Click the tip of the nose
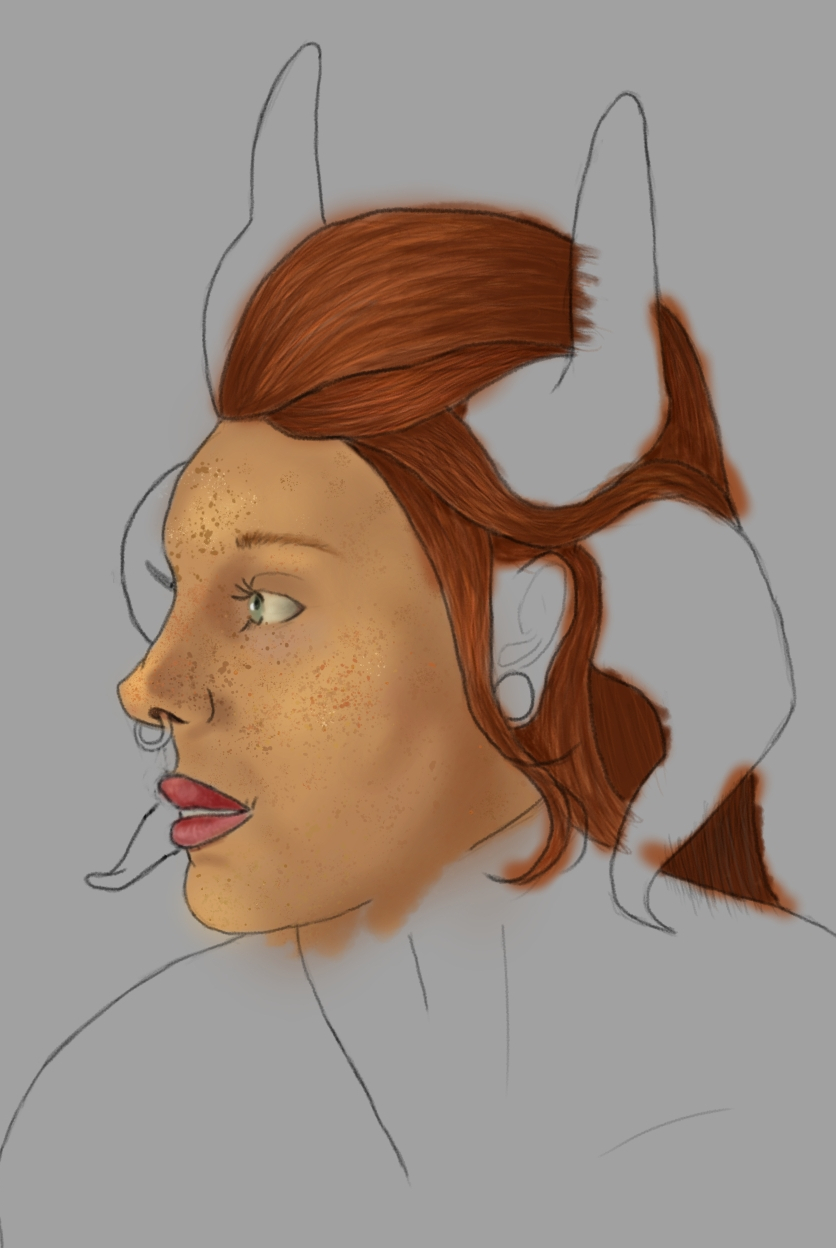 140,690
